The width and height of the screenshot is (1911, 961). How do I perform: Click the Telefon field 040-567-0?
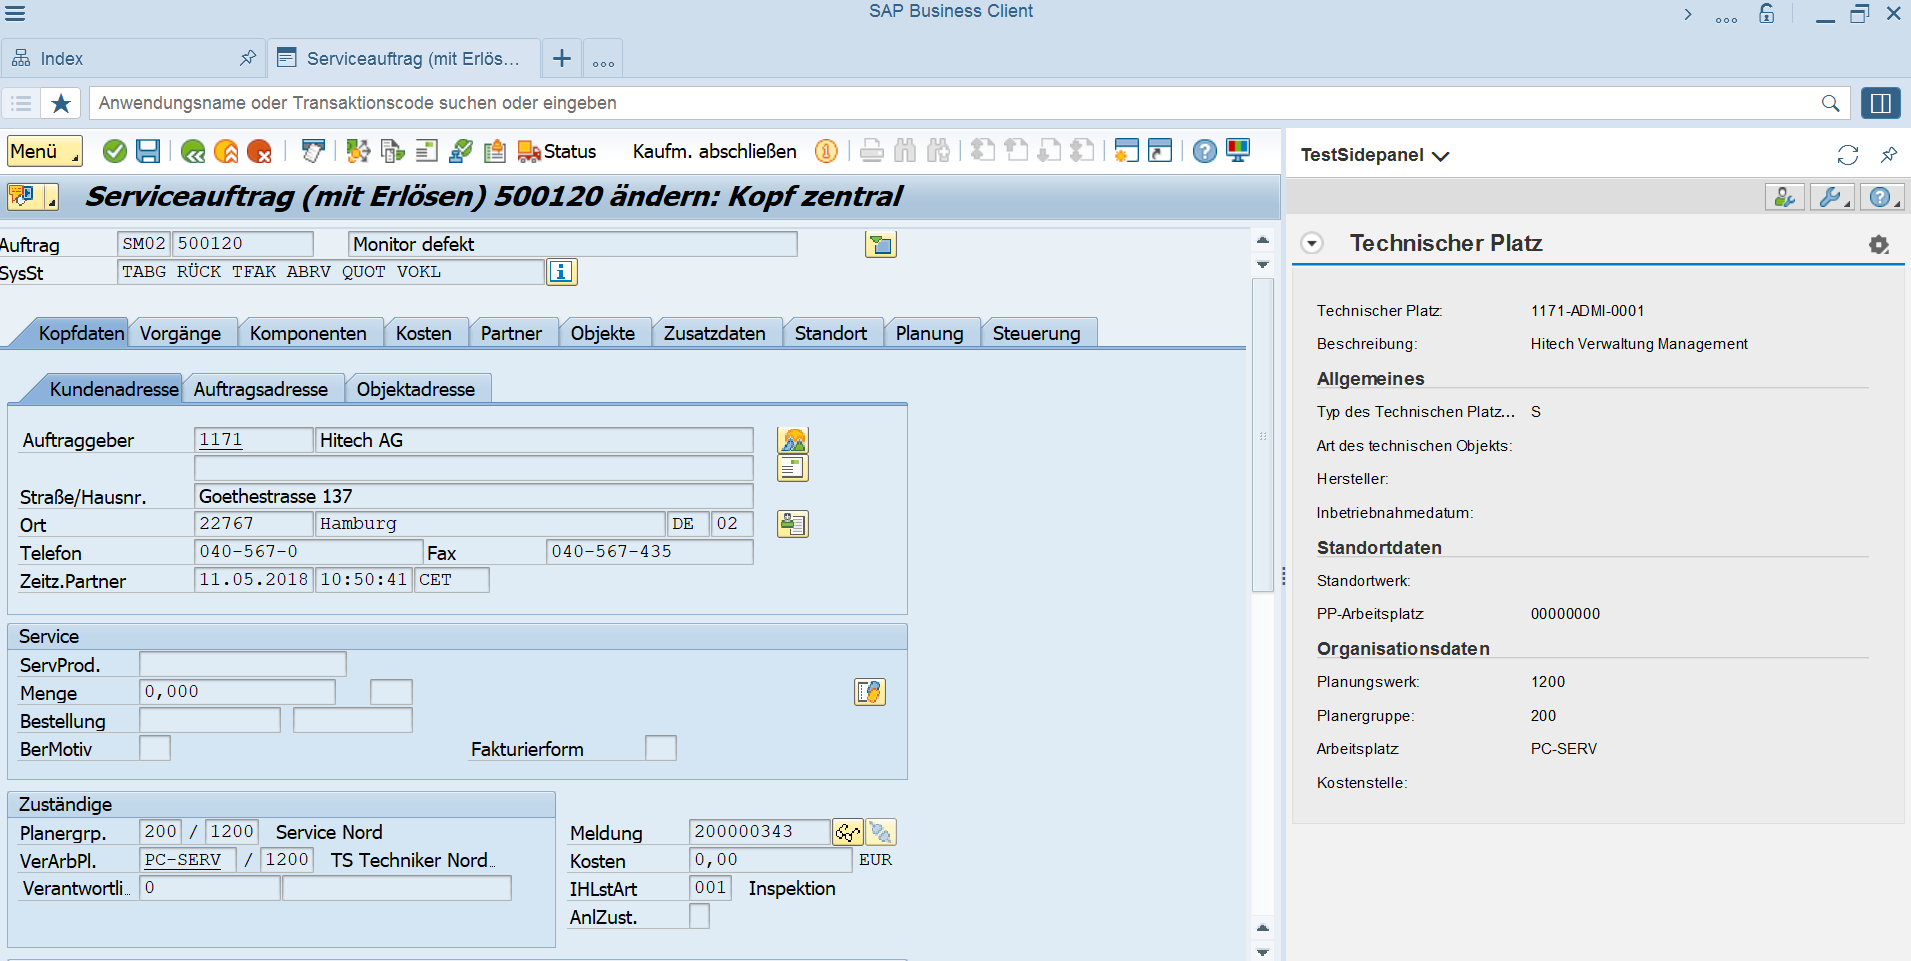308,552
